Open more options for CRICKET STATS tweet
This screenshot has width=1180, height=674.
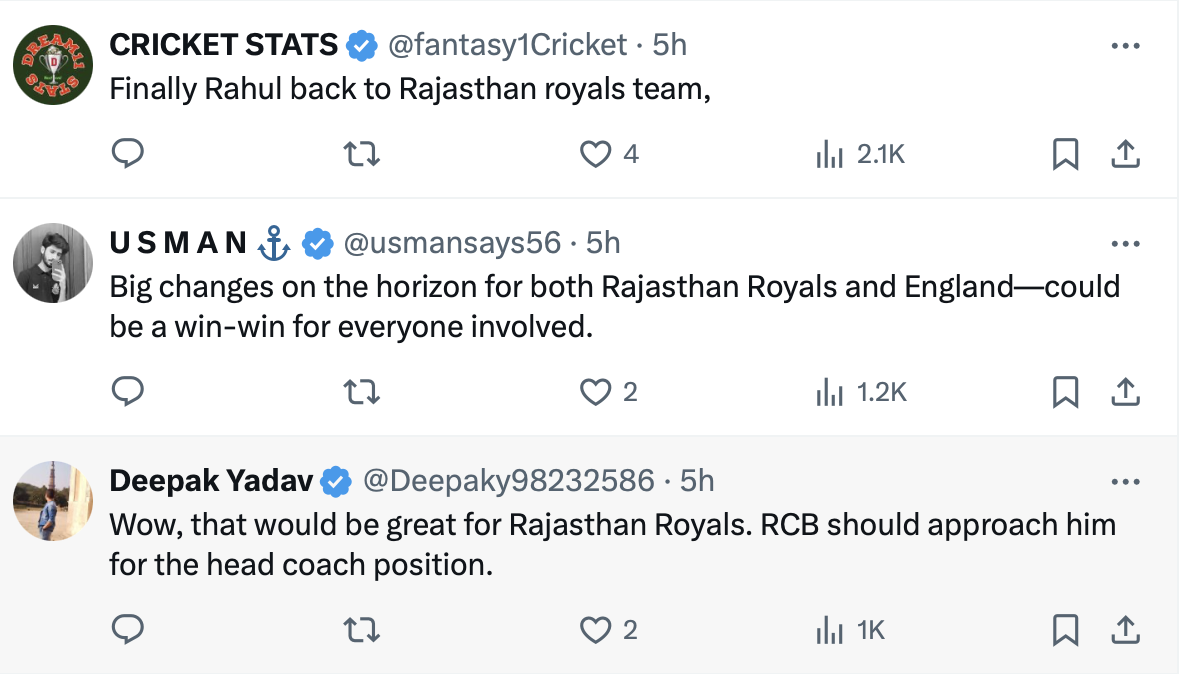(1125, 46)
